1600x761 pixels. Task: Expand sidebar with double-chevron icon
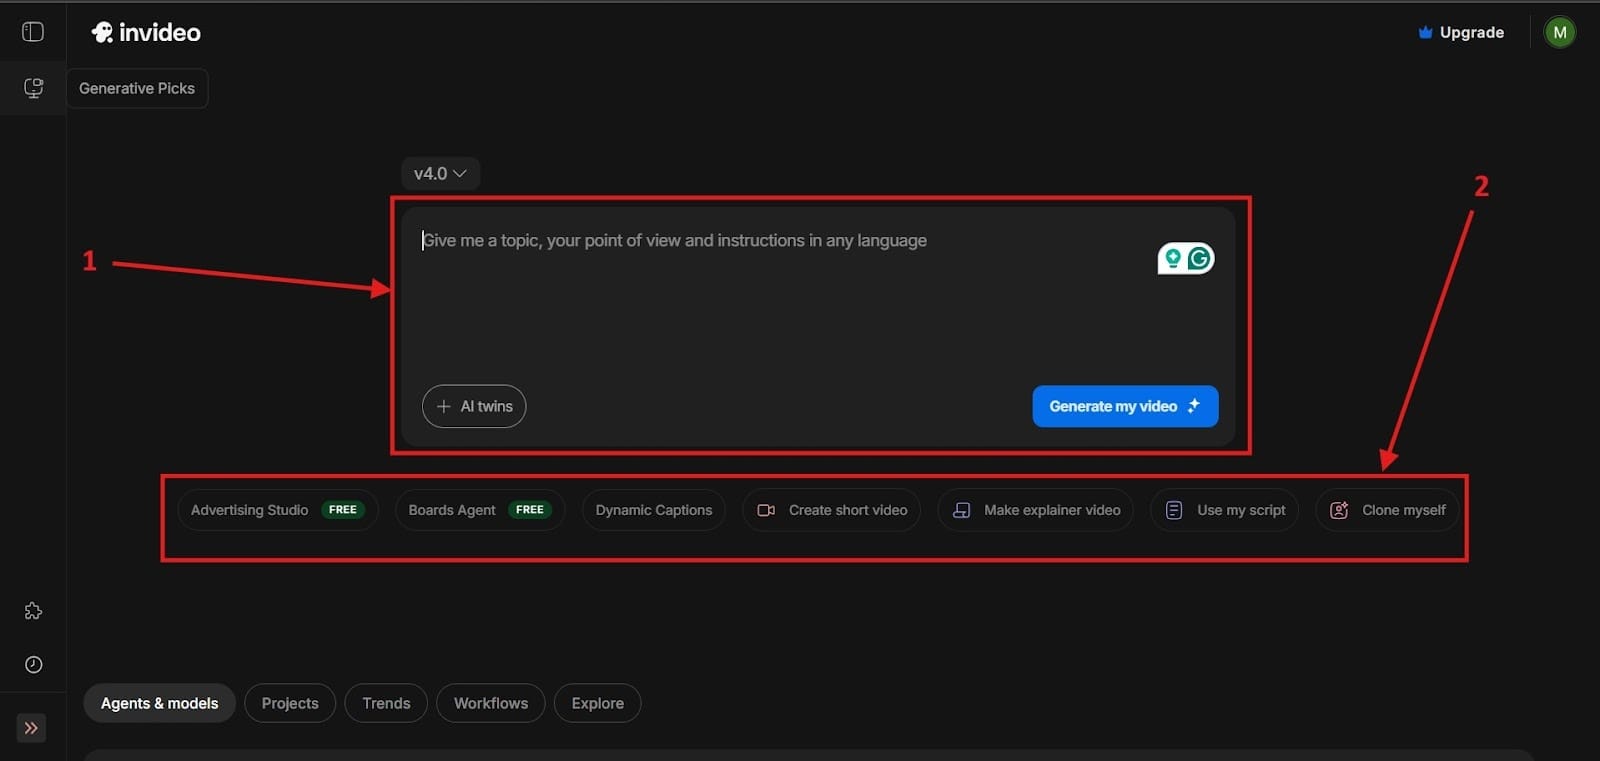31,728
